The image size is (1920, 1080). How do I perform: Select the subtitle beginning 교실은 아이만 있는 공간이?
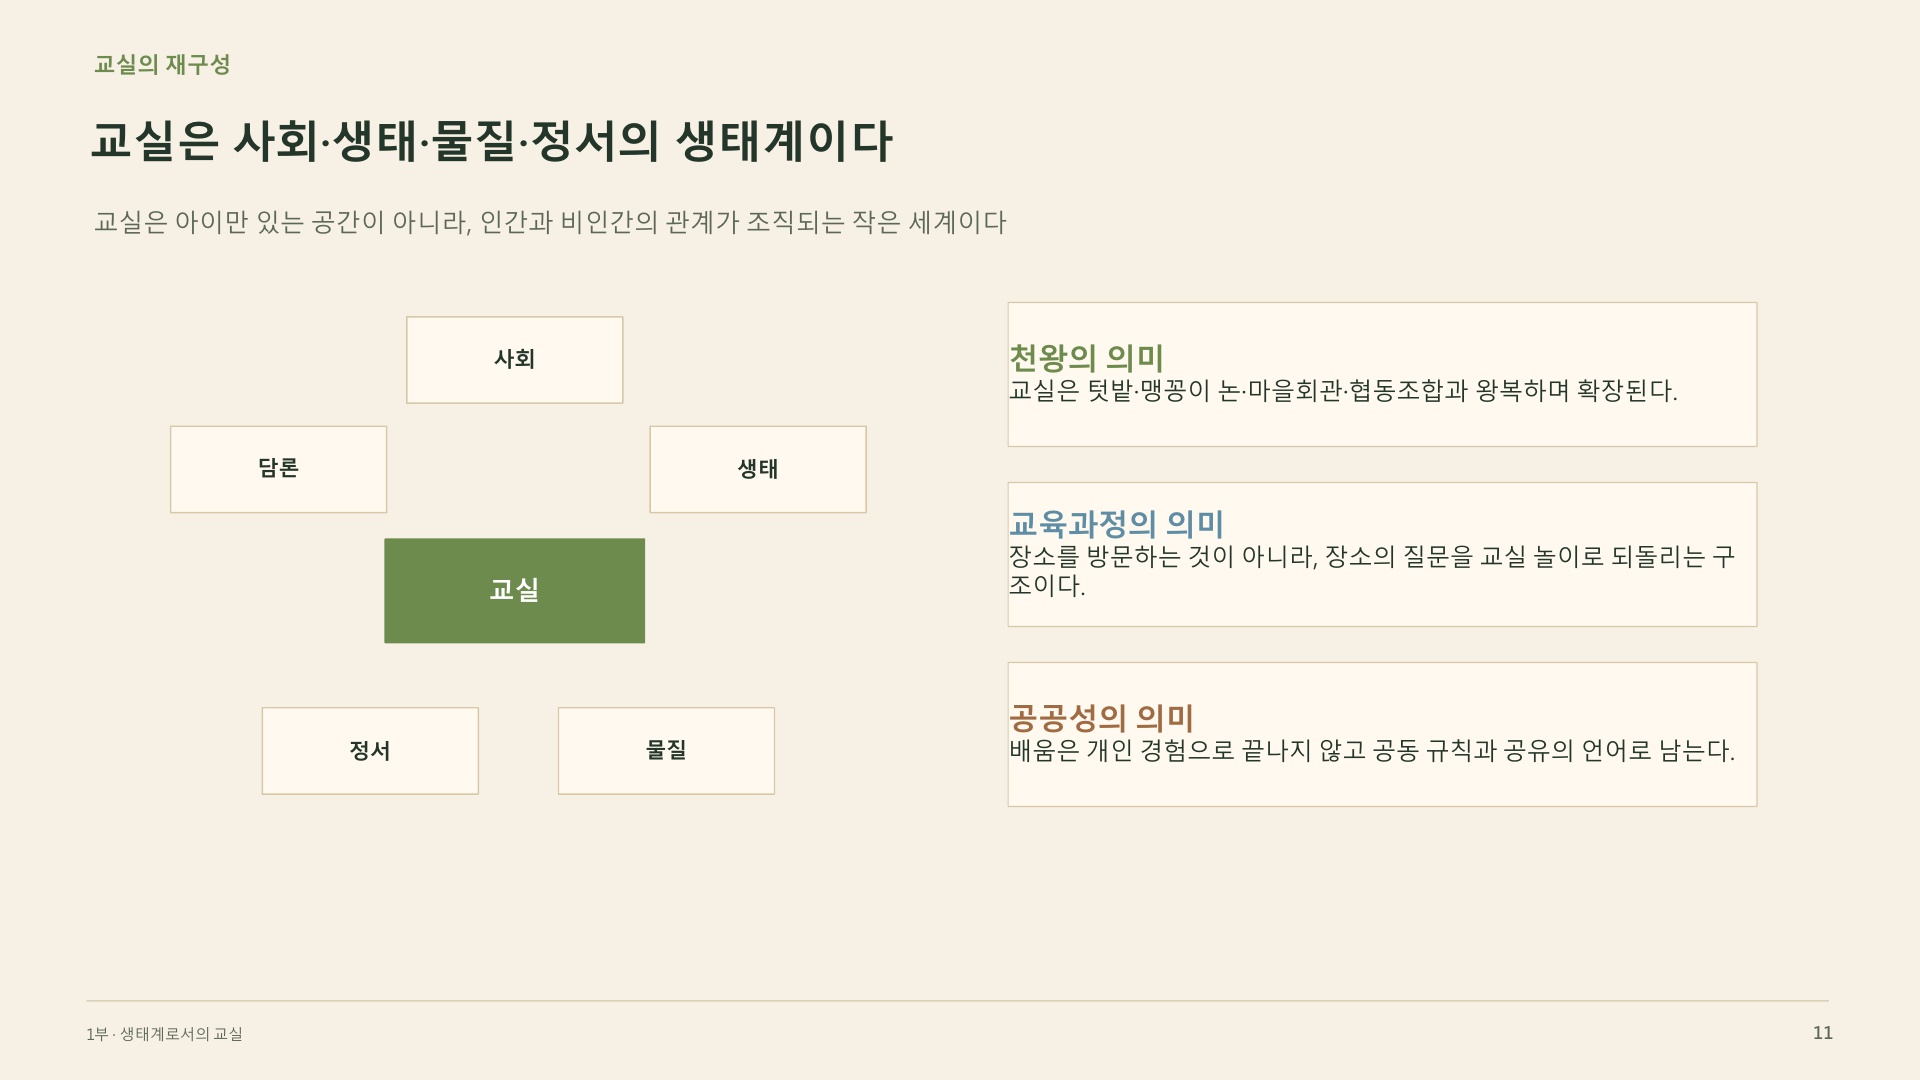point(550,222)
